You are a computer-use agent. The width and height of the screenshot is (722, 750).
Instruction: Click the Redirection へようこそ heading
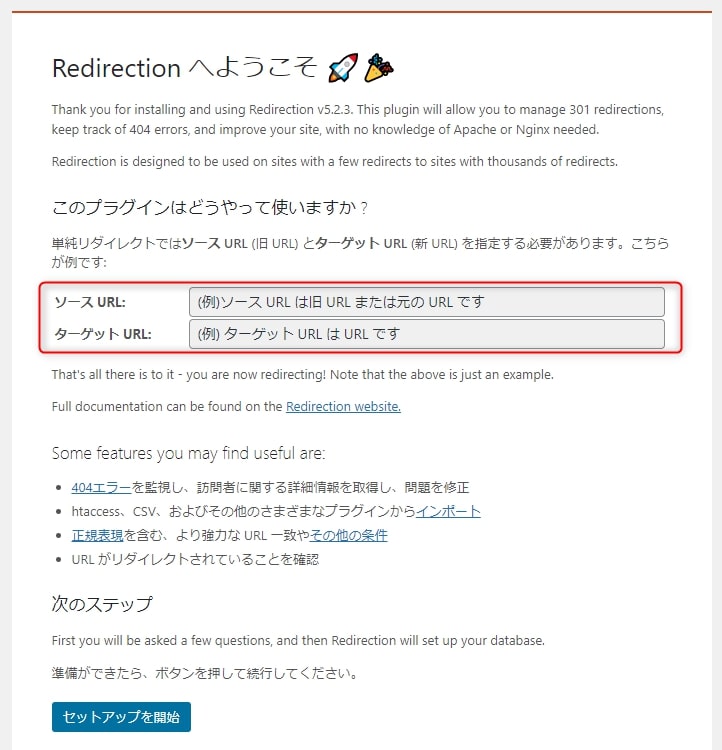[x=184, y=67]
